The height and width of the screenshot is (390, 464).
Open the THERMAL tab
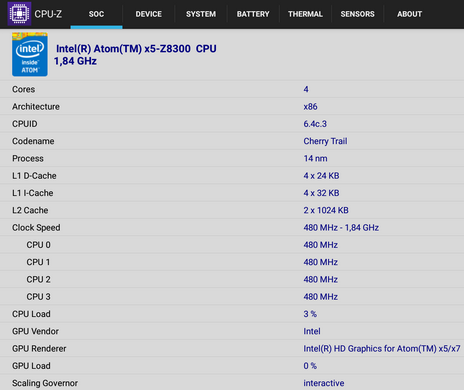pos(305,14)
